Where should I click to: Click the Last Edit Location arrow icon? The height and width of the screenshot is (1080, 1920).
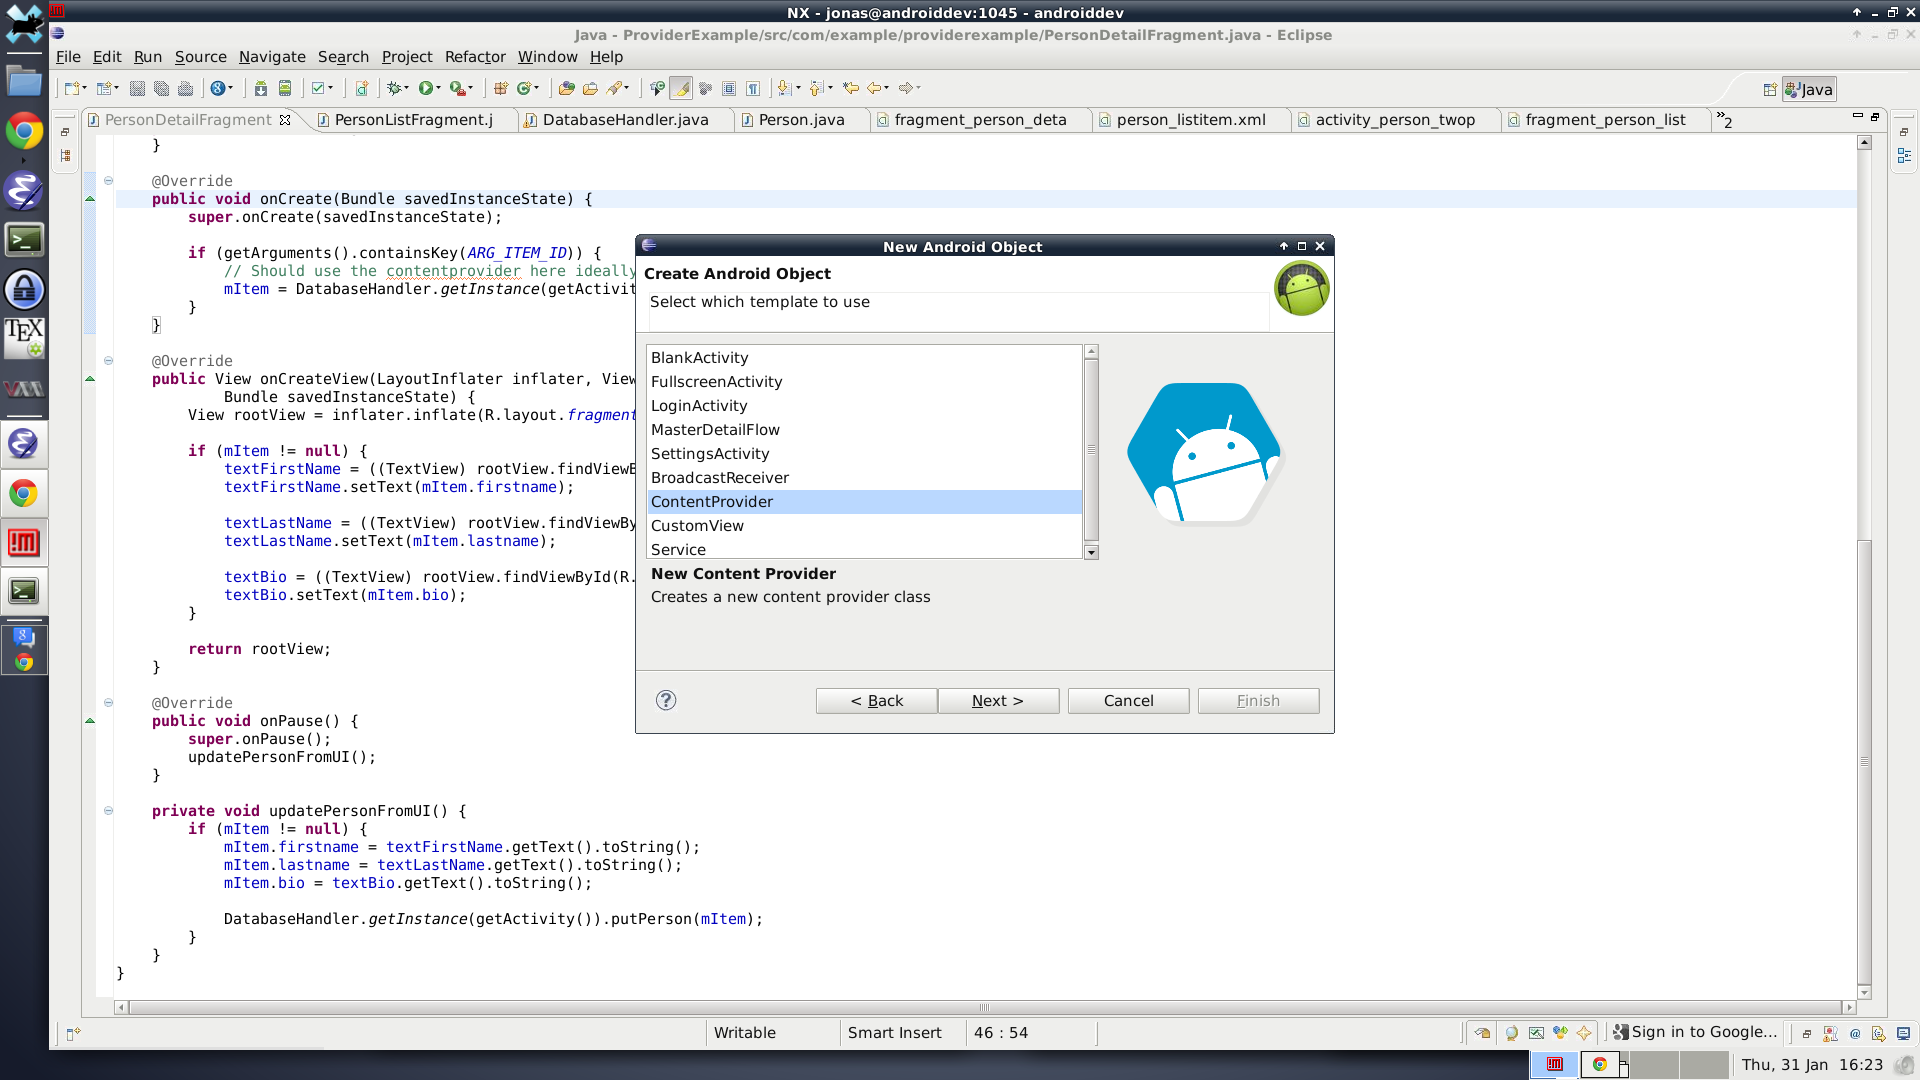(x=851, y=89)
